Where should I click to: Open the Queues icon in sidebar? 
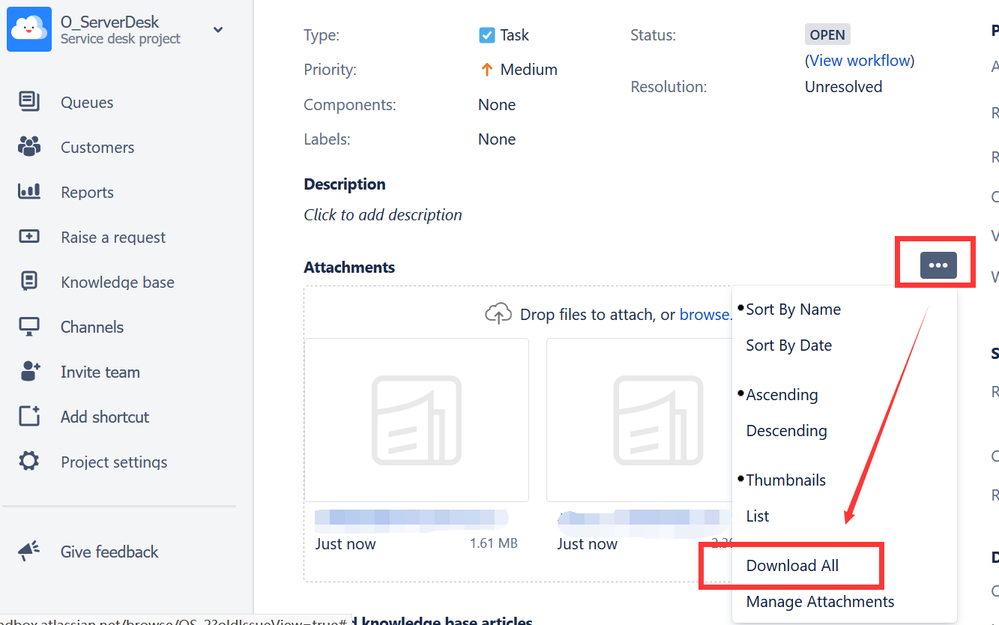point(29,101)
